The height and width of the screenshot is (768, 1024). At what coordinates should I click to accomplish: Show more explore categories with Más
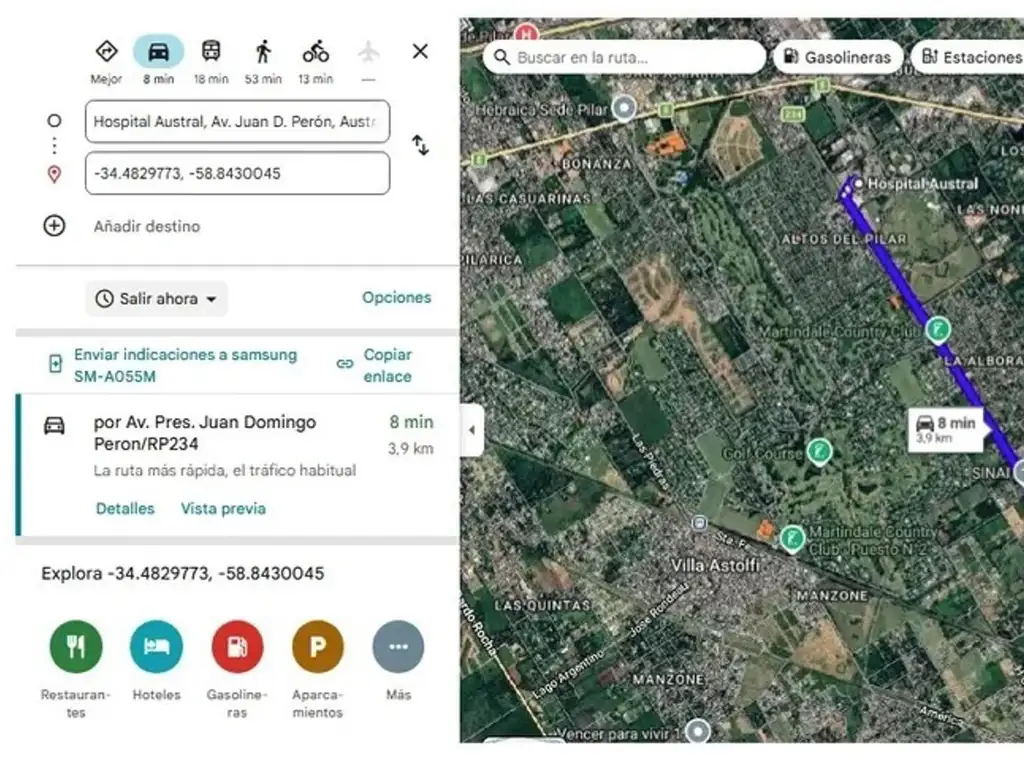pos(398,647)
